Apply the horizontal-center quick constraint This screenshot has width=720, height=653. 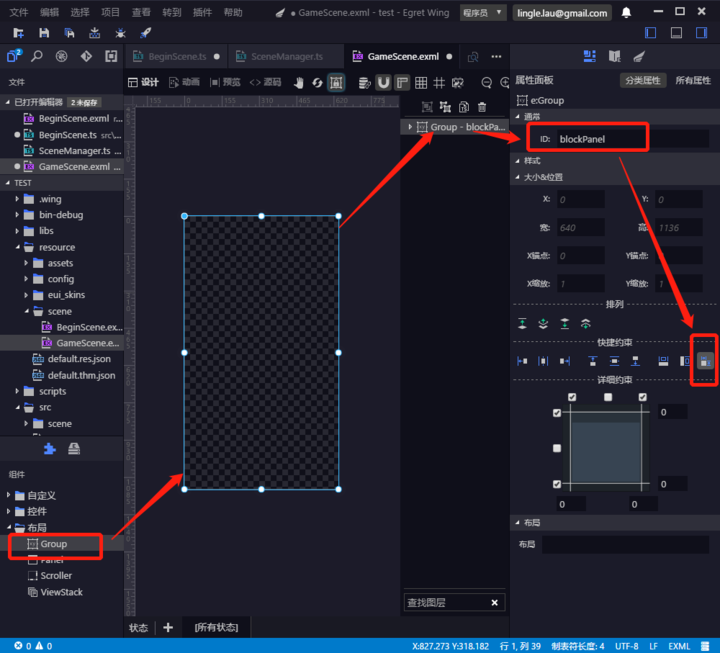[x=543, y=361]
